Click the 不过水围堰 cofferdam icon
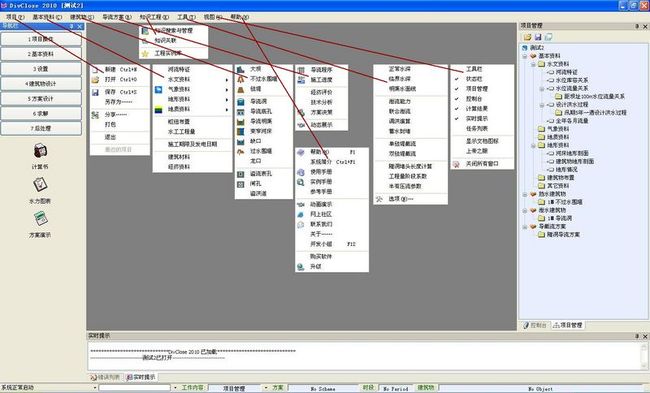This screenshot has width=650, height=393. tap(240, 79)
